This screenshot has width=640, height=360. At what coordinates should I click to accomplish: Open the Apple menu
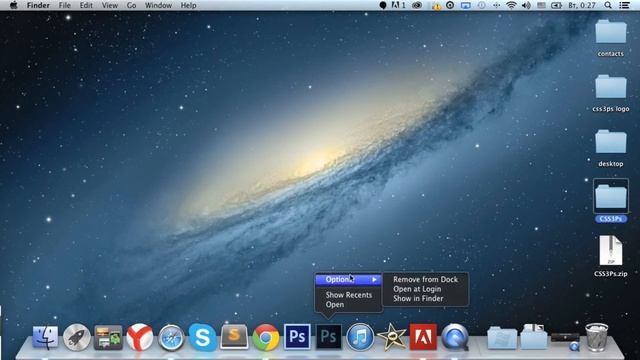coord(13,5)
